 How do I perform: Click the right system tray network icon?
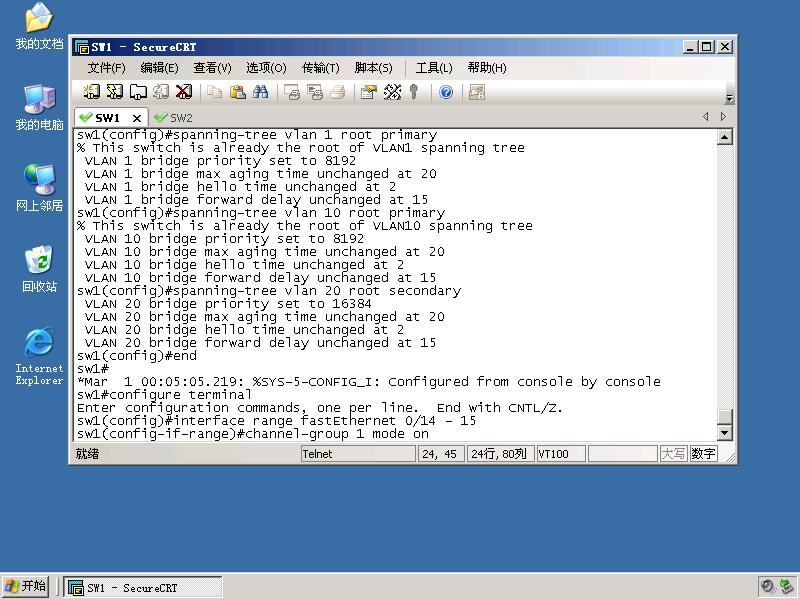tap(786, 587)
